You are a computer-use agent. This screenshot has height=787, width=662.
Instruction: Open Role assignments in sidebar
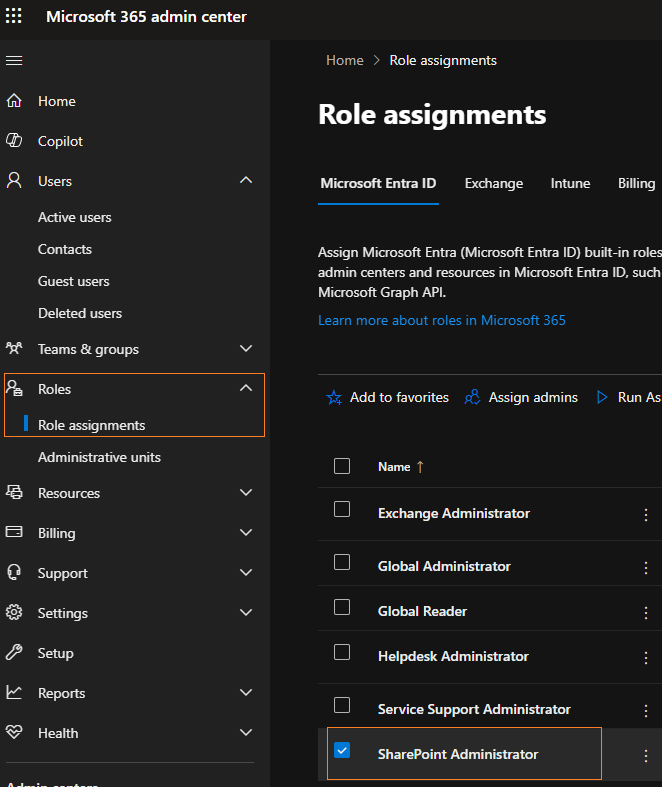(91, 425)
